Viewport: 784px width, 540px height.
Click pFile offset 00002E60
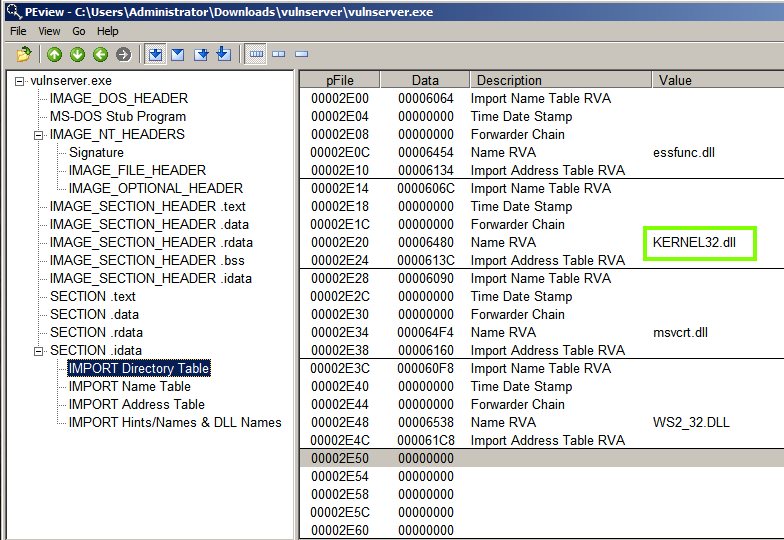coord(340,530)
